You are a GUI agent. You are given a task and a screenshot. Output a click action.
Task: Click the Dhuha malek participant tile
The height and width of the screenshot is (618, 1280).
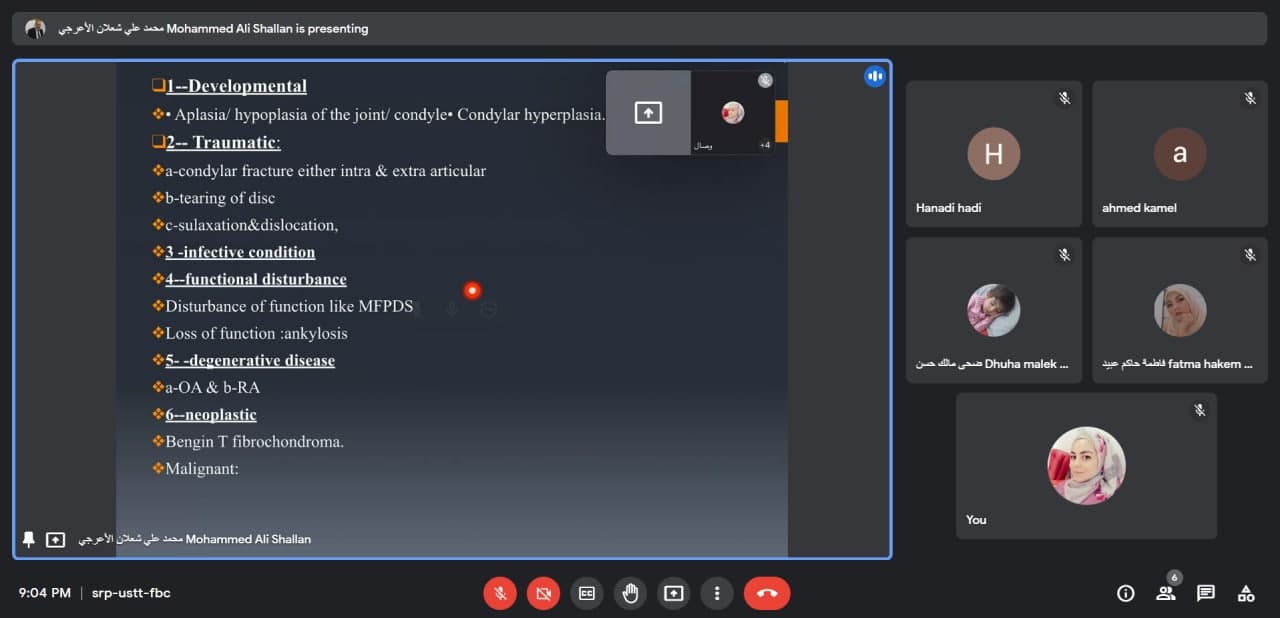coord(993,310)
